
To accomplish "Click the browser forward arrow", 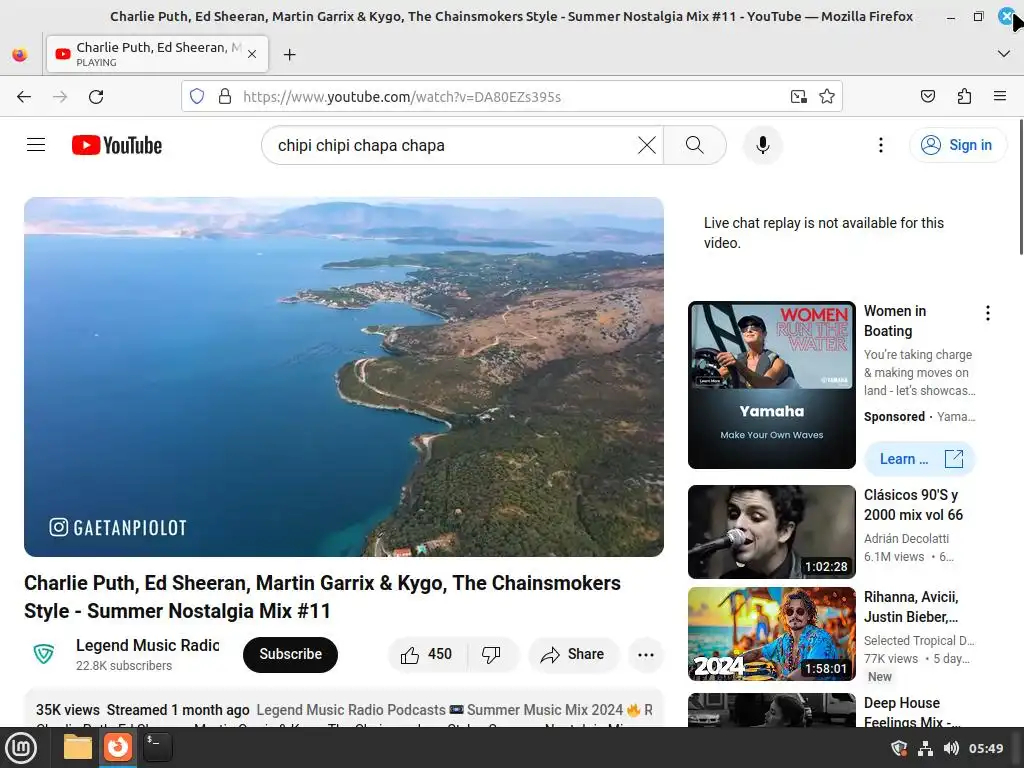I will (x=60, y=97).
